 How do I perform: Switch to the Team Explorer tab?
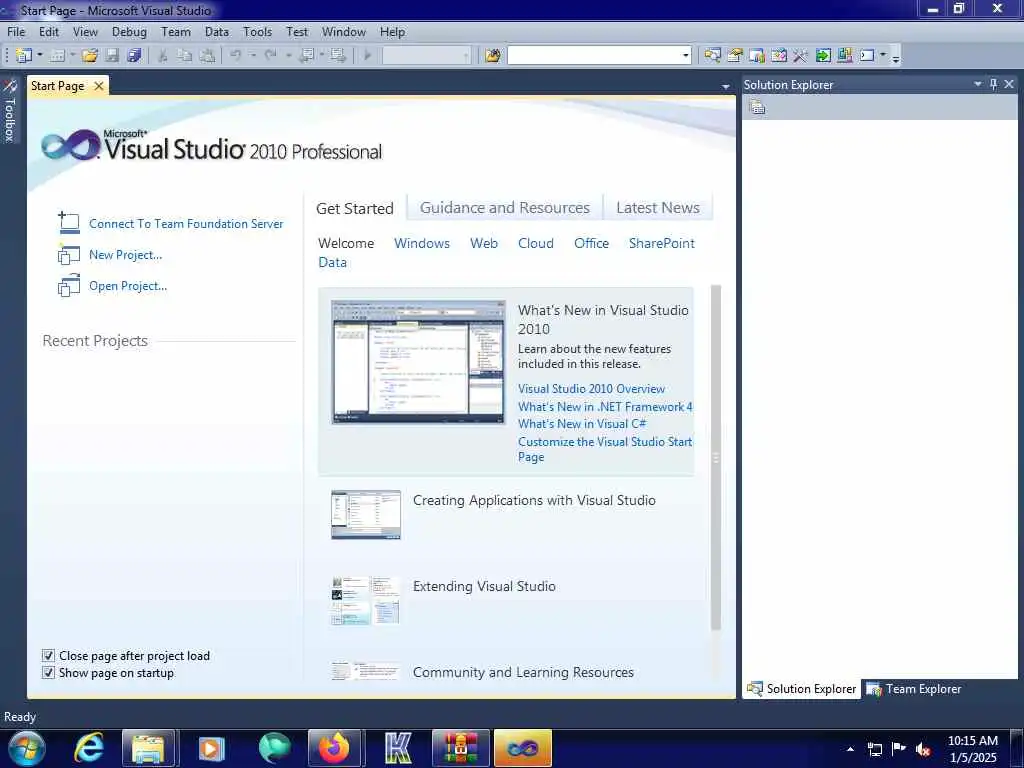pos(914,688)
